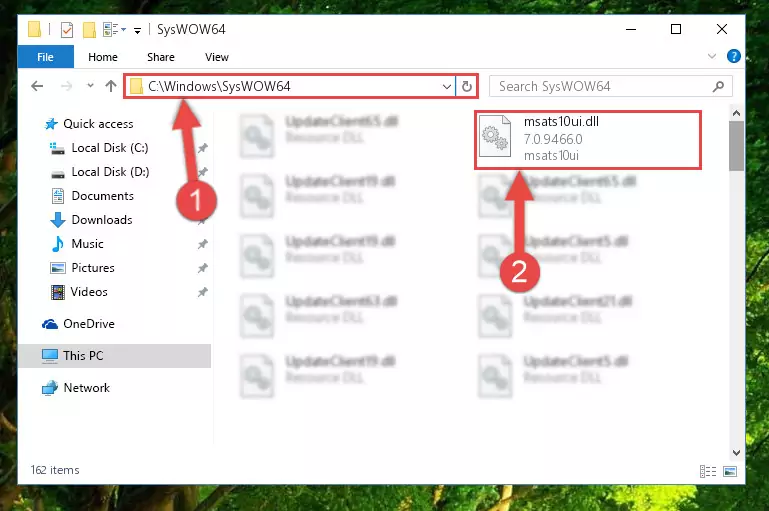Viewport: 769px width, 511px height.
Task: Switch to the Share ribbon tab
Action: pos(160,57)
